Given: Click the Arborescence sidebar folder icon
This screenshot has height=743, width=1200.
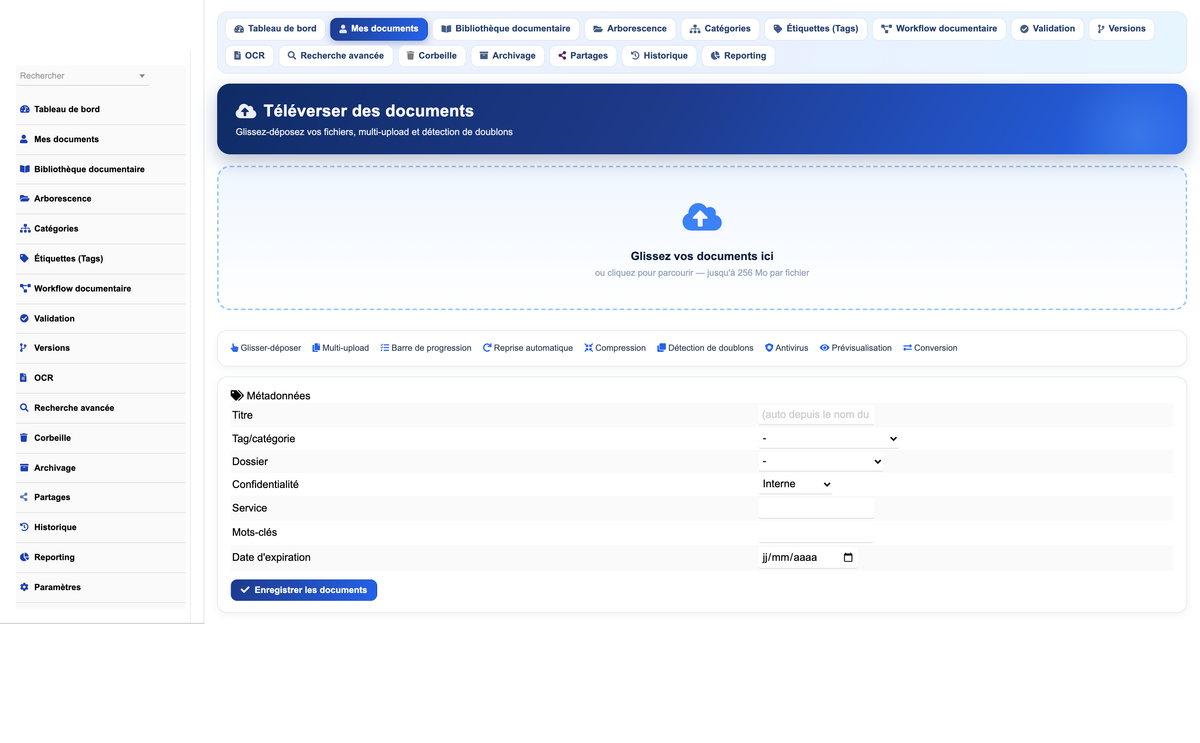Looking at the screenshot, I should 25,199.
